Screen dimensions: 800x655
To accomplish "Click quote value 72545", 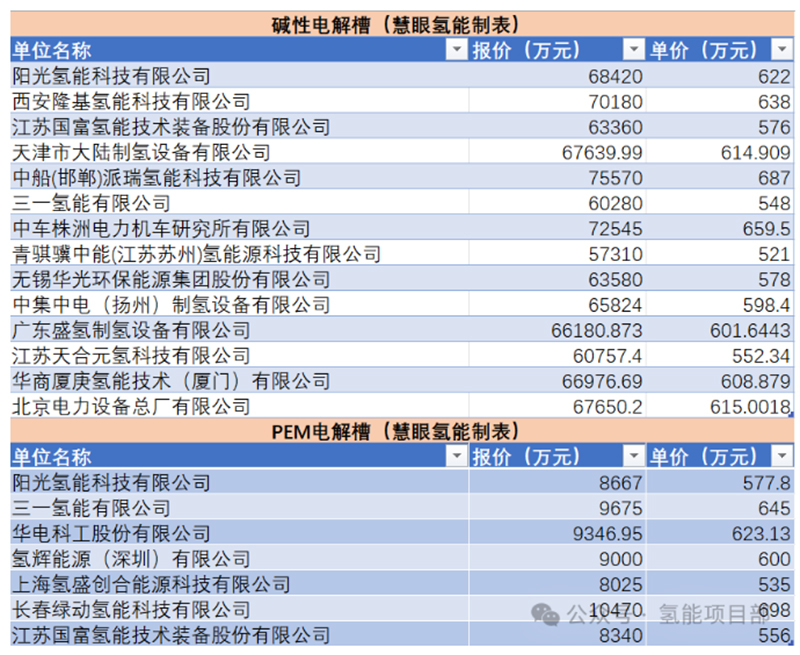I will 615,229.
